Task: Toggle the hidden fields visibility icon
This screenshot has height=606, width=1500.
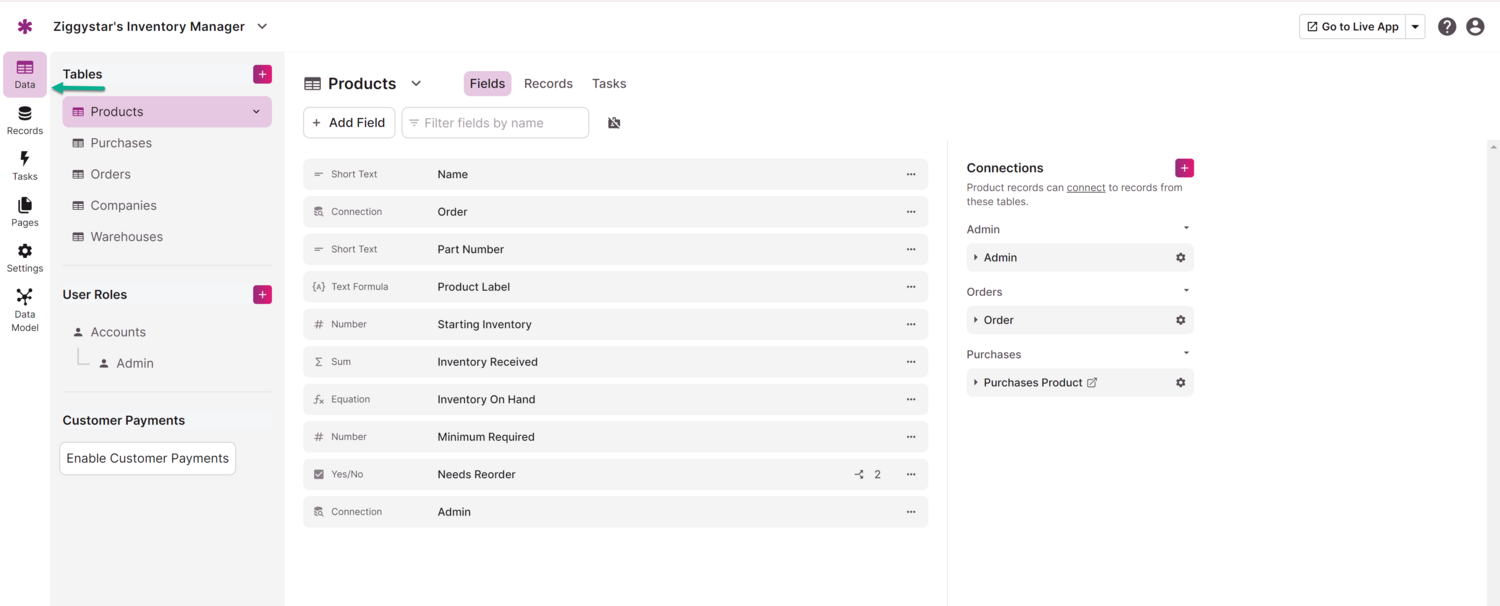Action: [614, 123]
